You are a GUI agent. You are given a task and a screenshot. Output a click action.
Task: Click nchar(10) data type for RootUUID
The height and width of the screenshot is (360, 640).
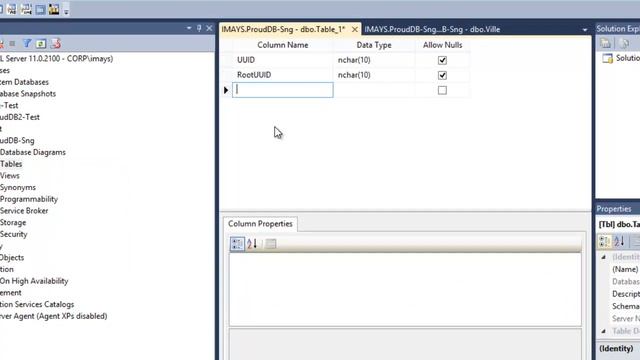[374, 75]
